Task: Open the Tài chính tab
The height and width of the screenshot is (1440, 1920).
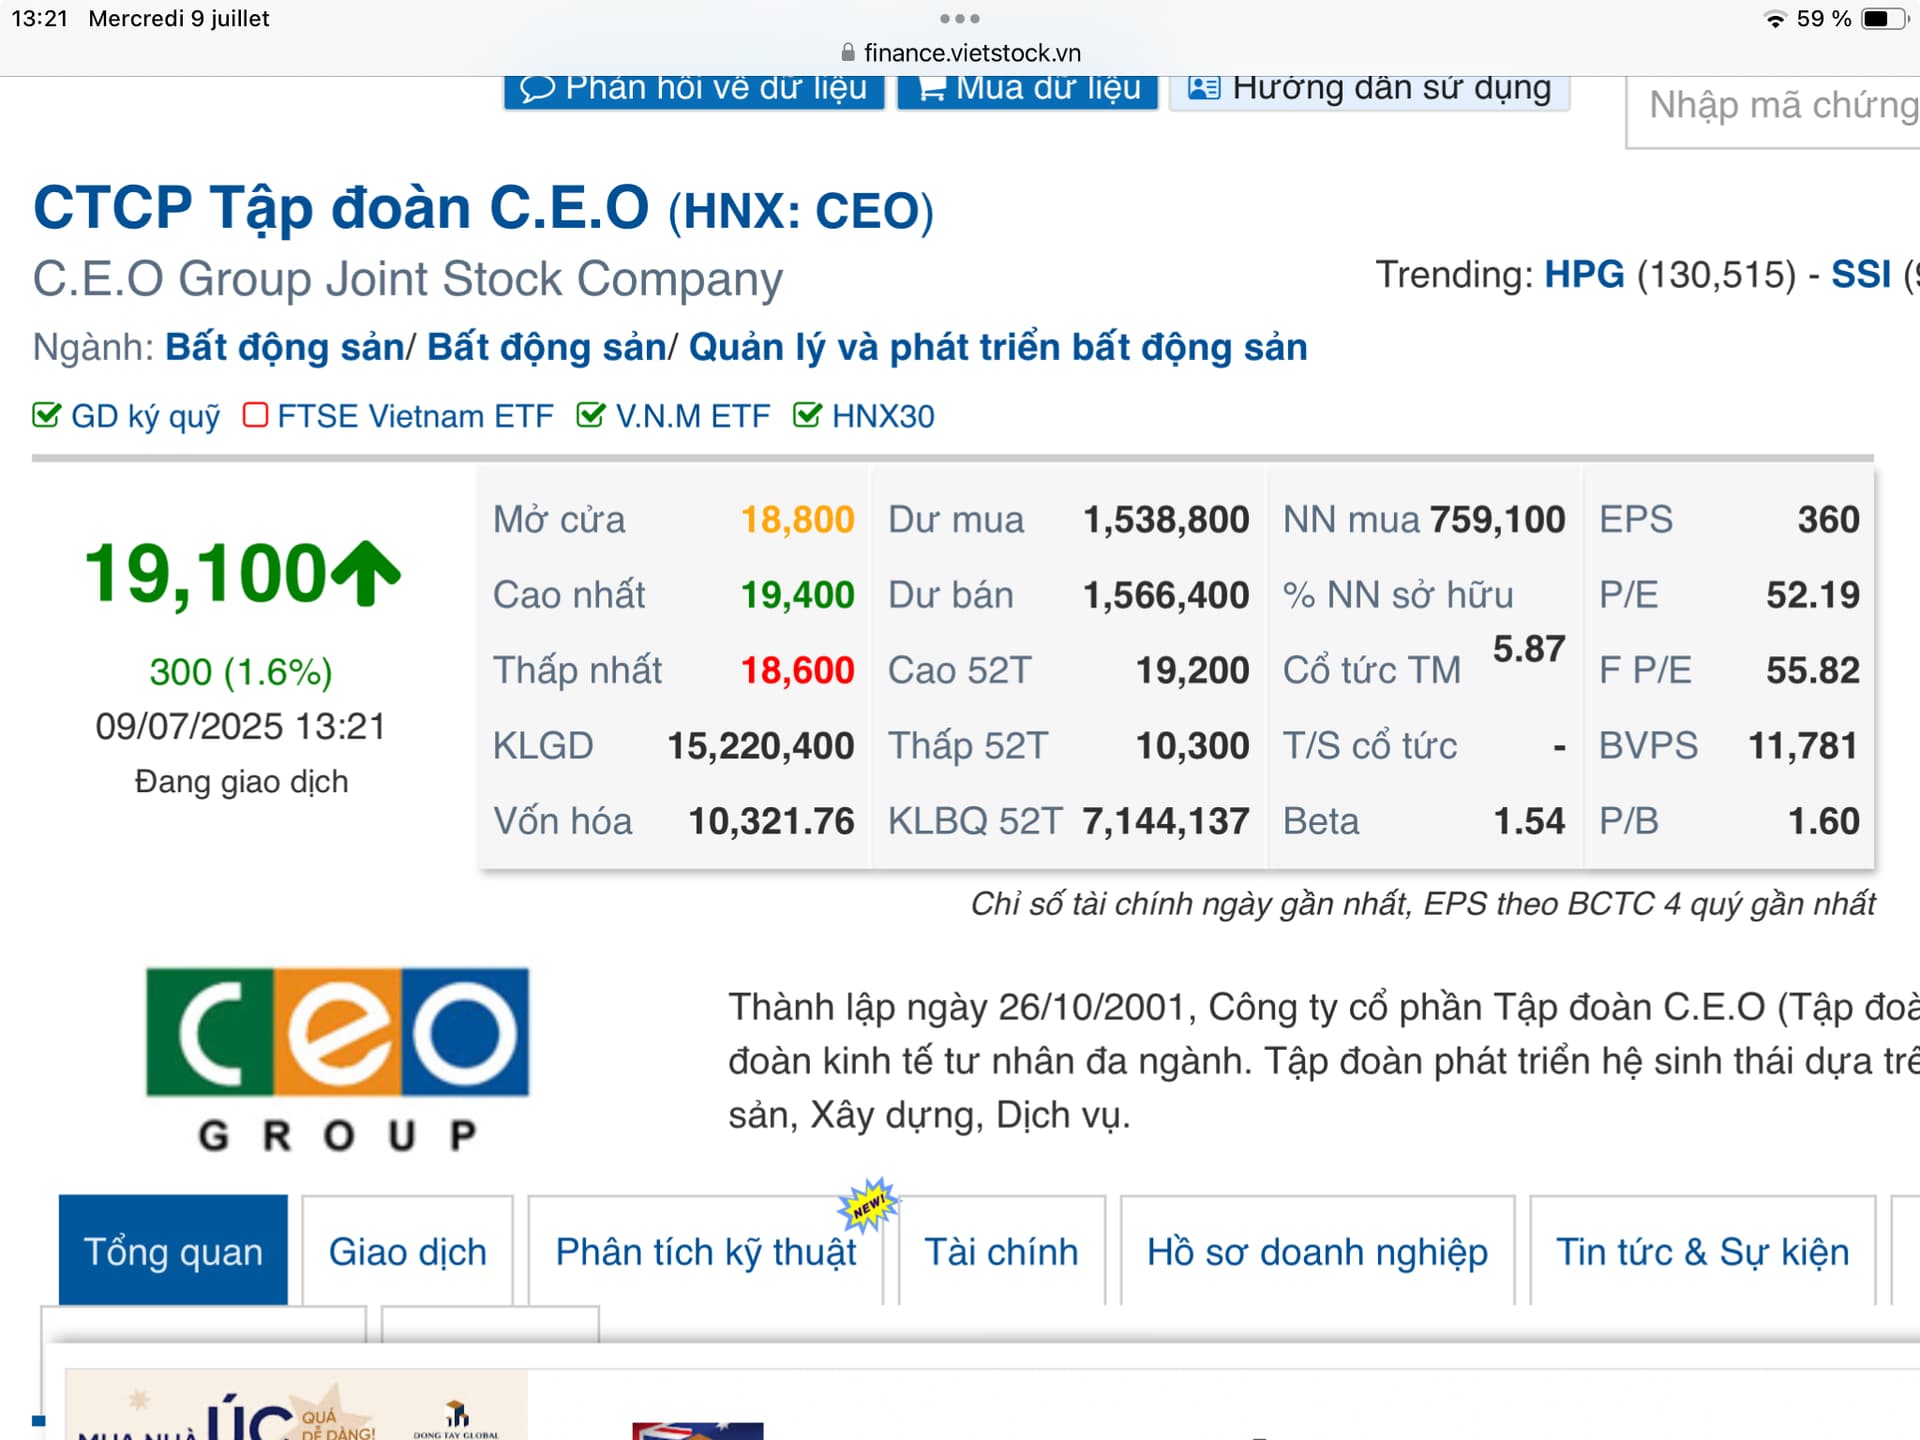Action: coord(1000,1252)
